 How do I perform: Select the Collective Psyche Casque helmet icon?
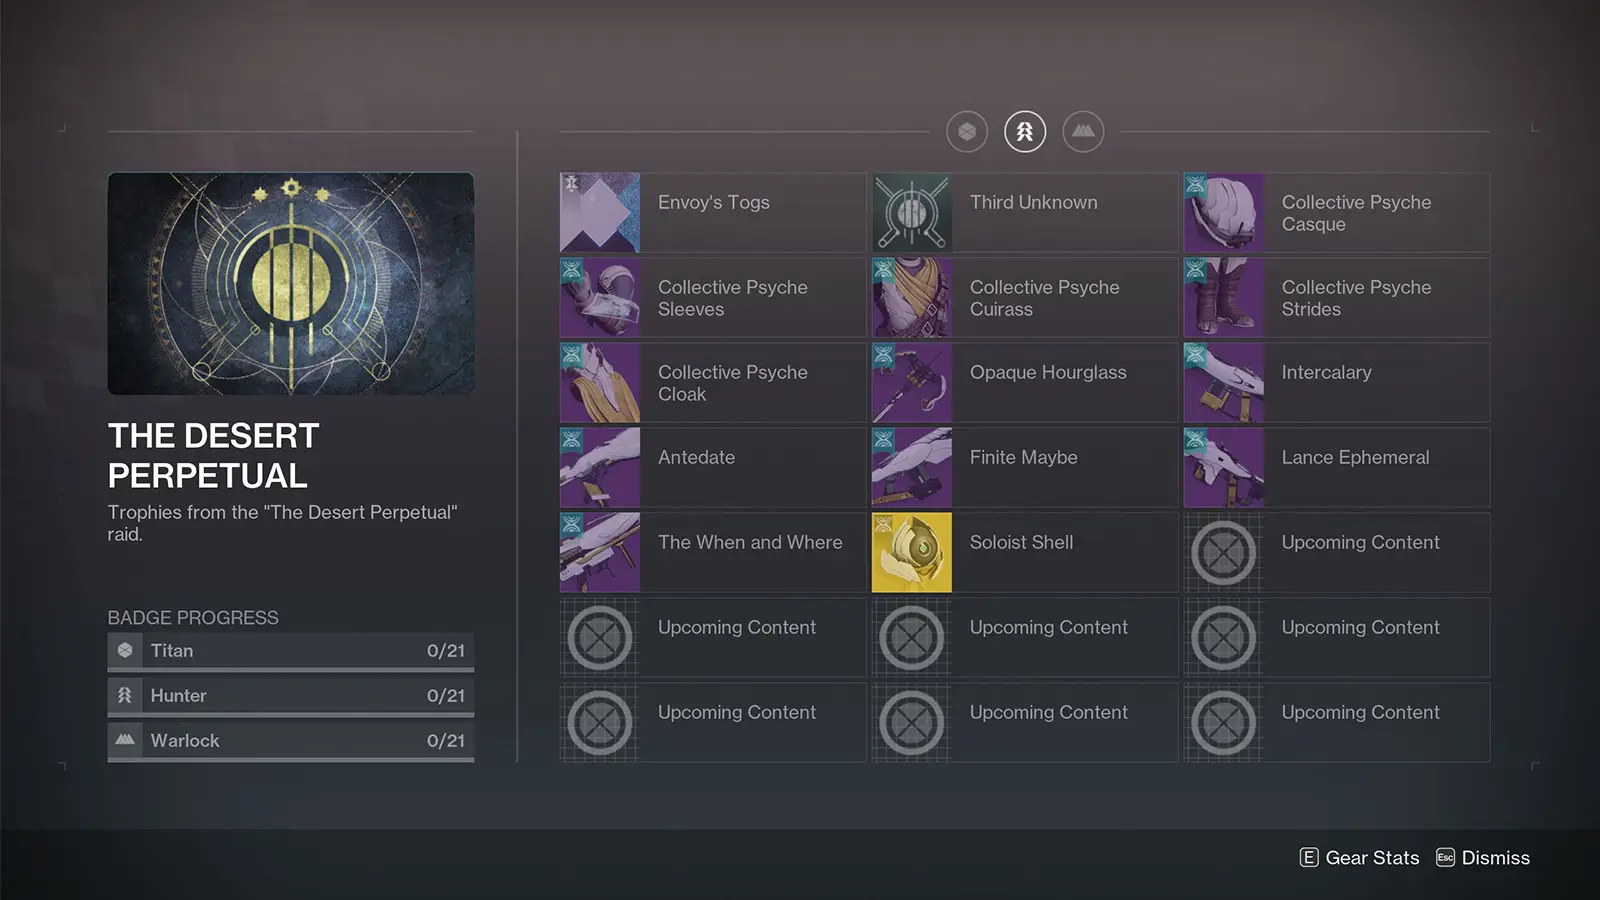point(1224,212)
